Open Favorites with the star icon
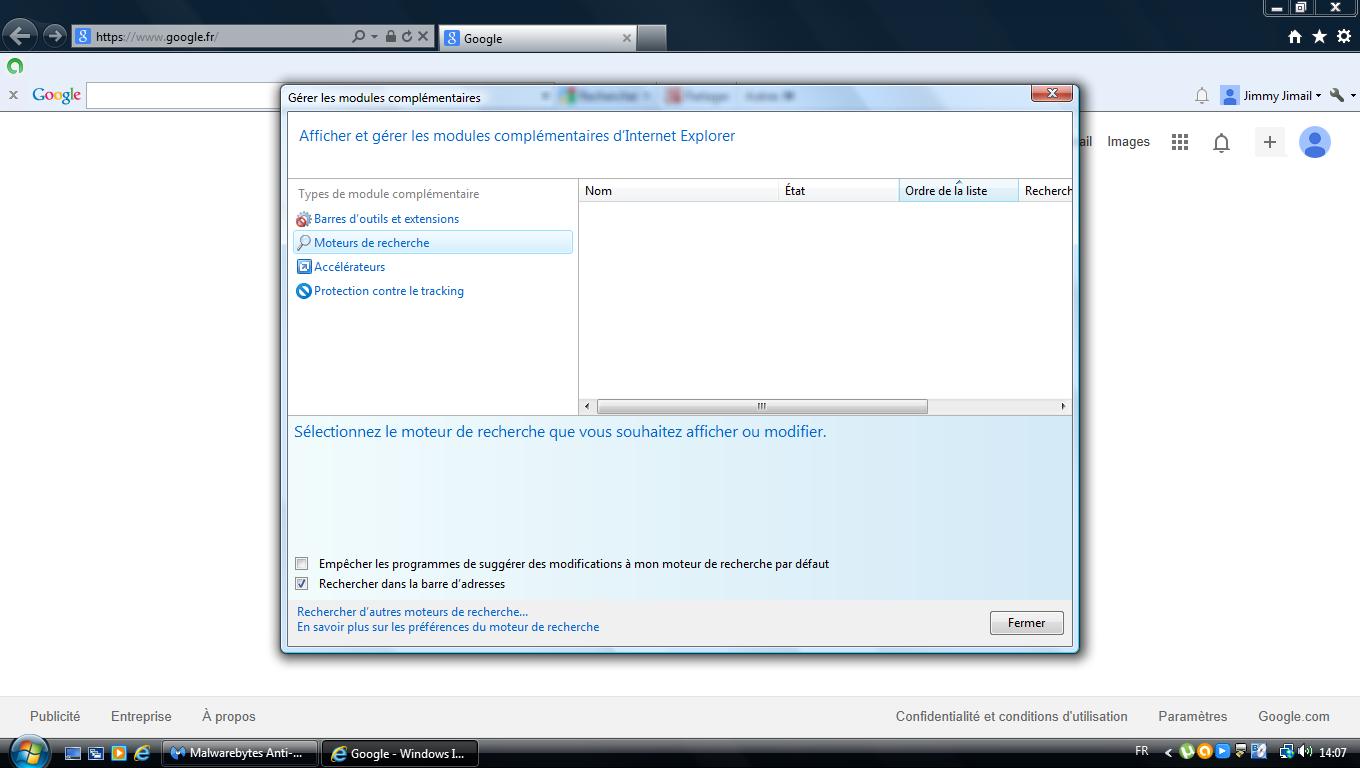This screenshot has height=768, width=1360. [1319, 37]
